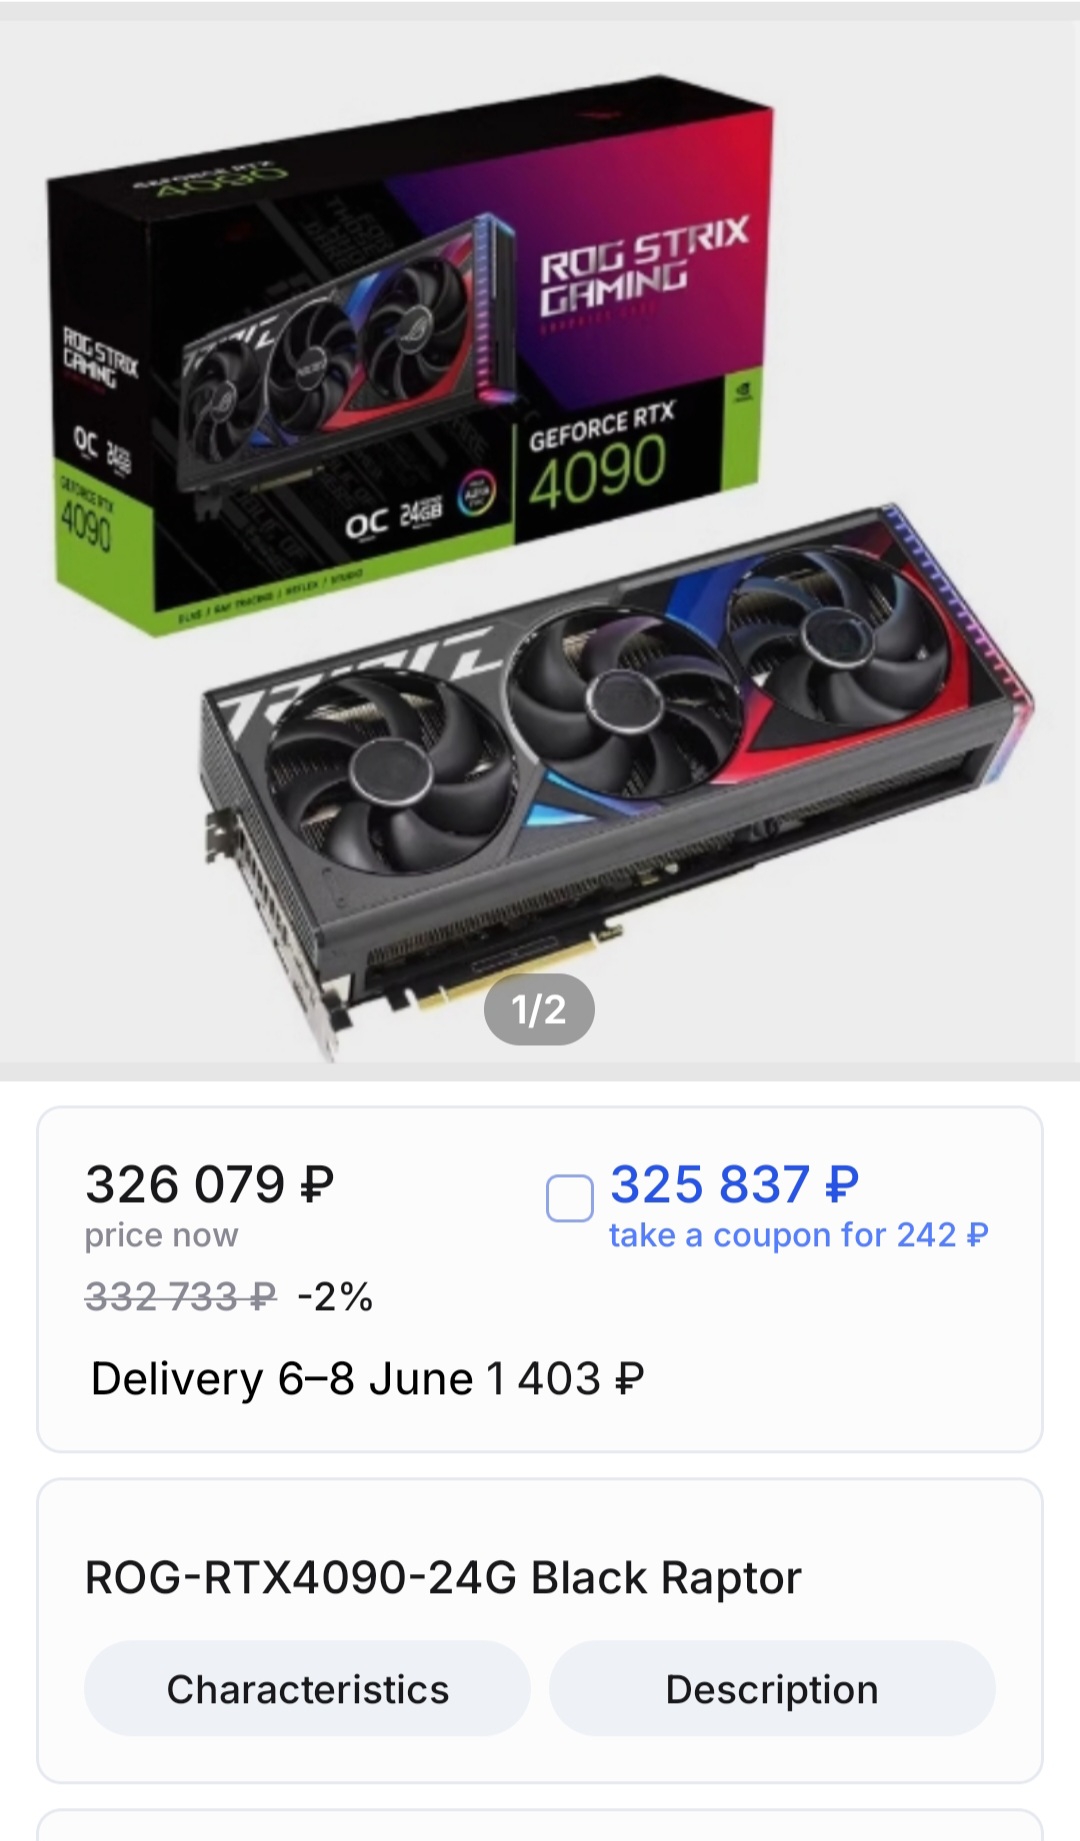Tap the ROG Strix Gaming box image
The image size is (1080, 1841).
pos(410,355)
